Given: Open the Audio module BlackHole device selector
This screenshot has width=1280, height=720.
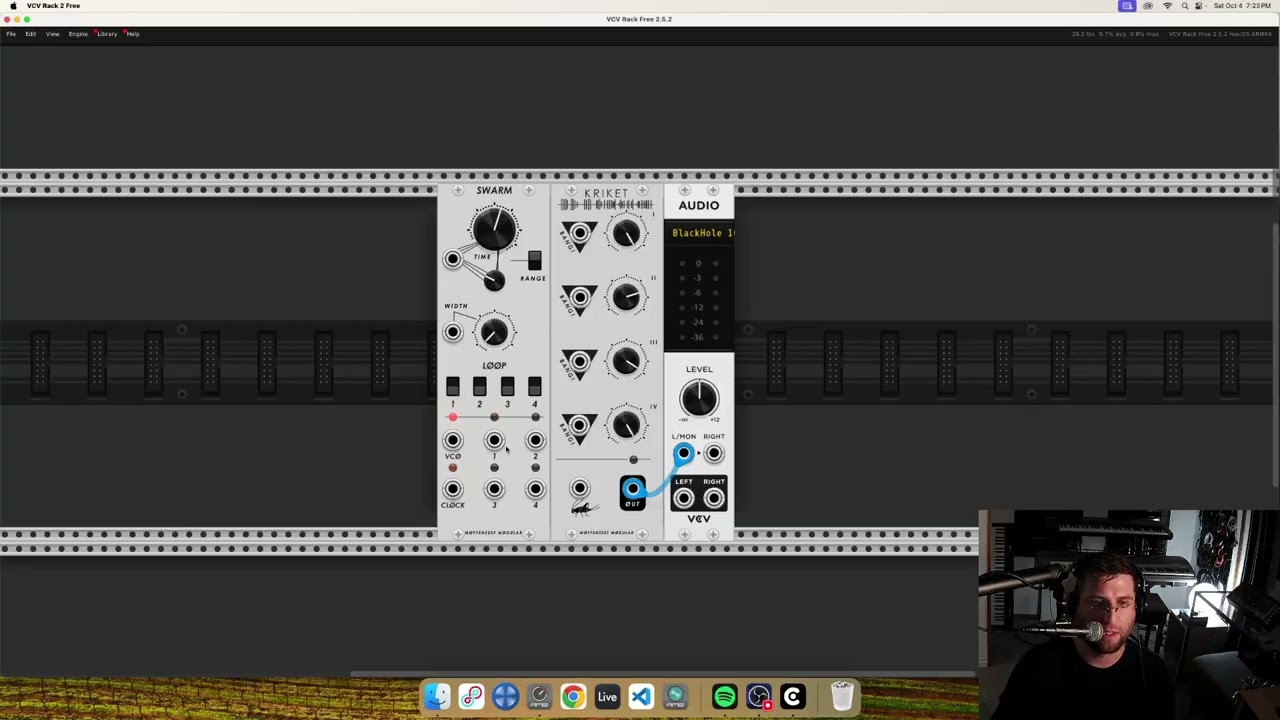Looking at the screenshot, I should 700,233.
